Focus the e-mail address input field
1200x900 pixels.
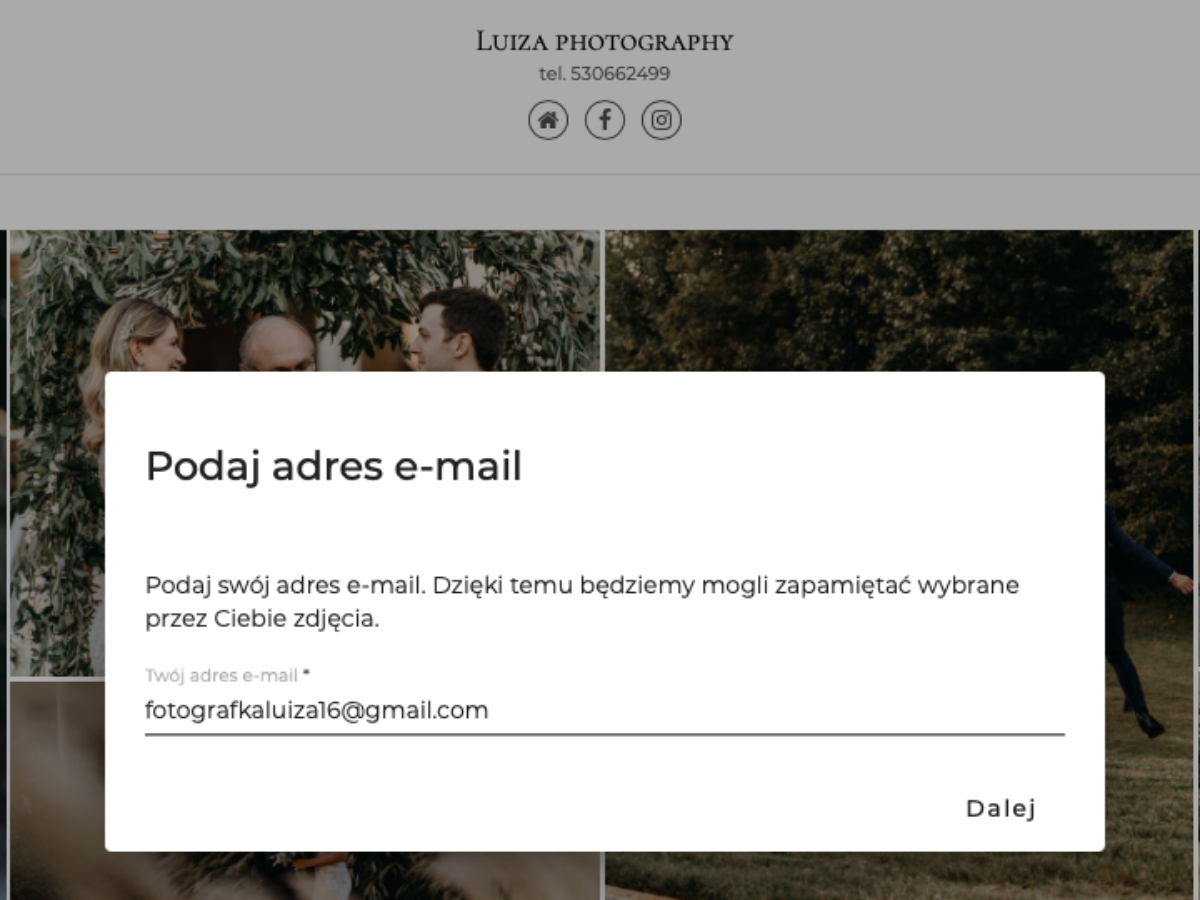pos(604,711)
